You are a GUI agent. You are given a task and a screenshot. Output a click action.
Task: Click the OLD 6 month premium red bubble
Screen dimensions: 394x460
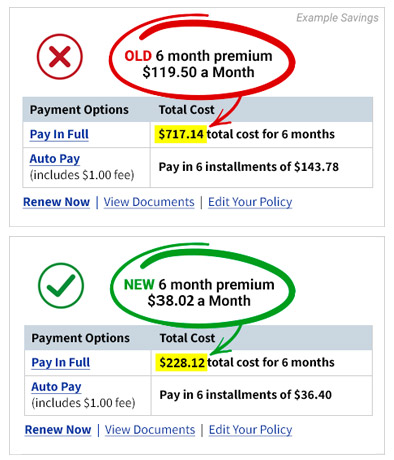point(202,58)
